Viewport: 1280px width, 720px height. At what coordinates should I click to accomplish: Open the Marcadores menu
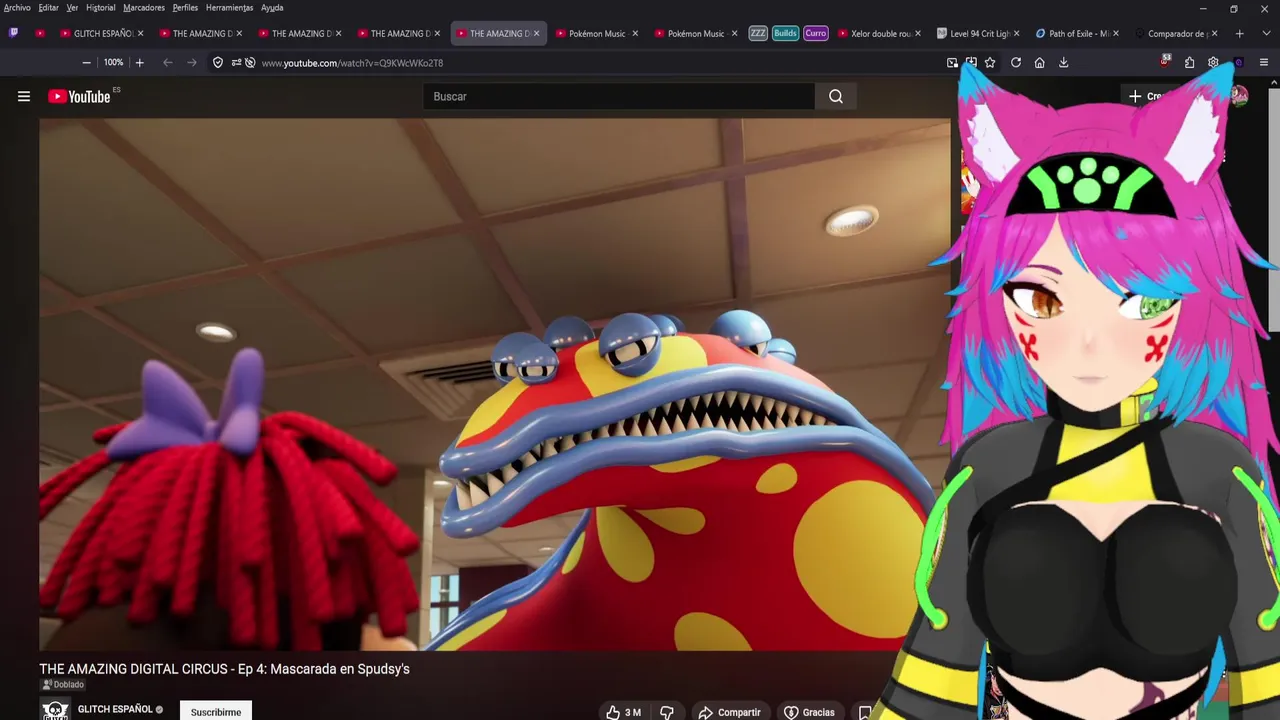(144, 7)
